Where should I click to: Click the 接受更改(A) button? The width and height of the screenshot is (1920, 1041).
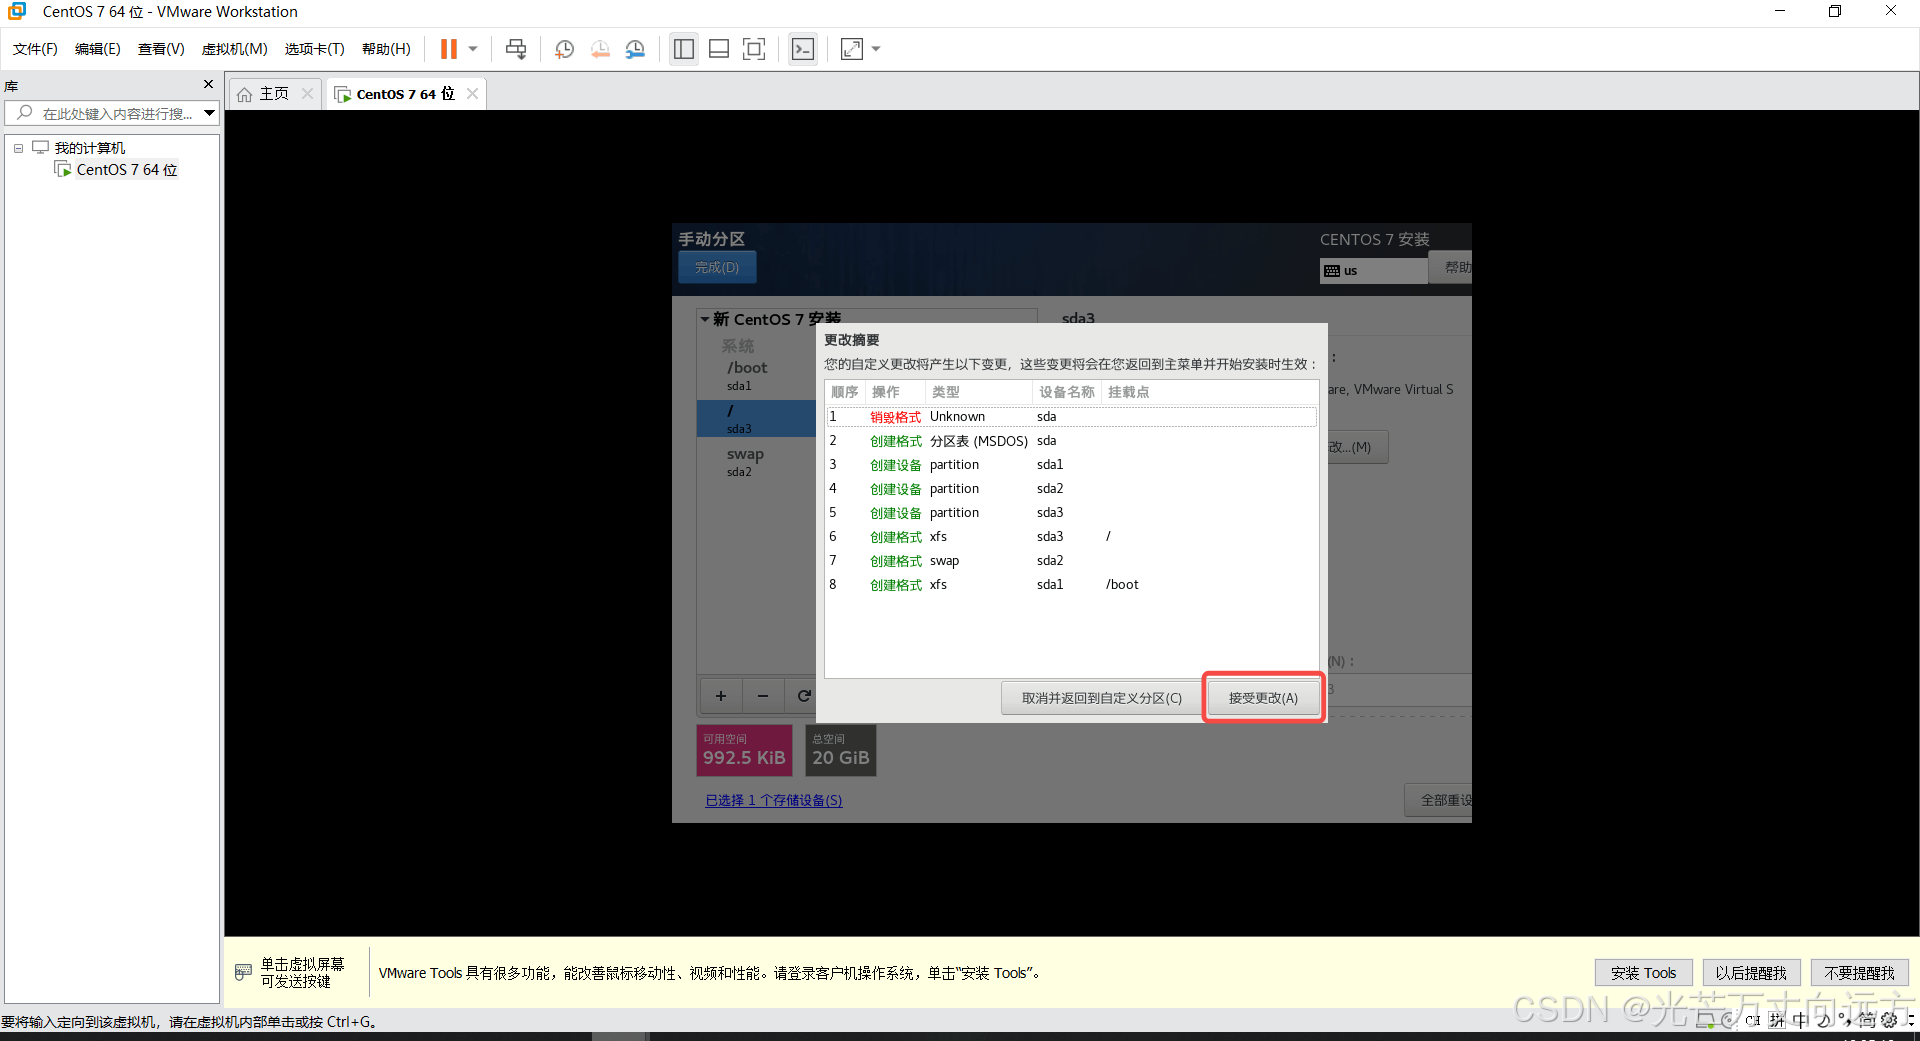pyautogui.click(x=1263, y=698)
